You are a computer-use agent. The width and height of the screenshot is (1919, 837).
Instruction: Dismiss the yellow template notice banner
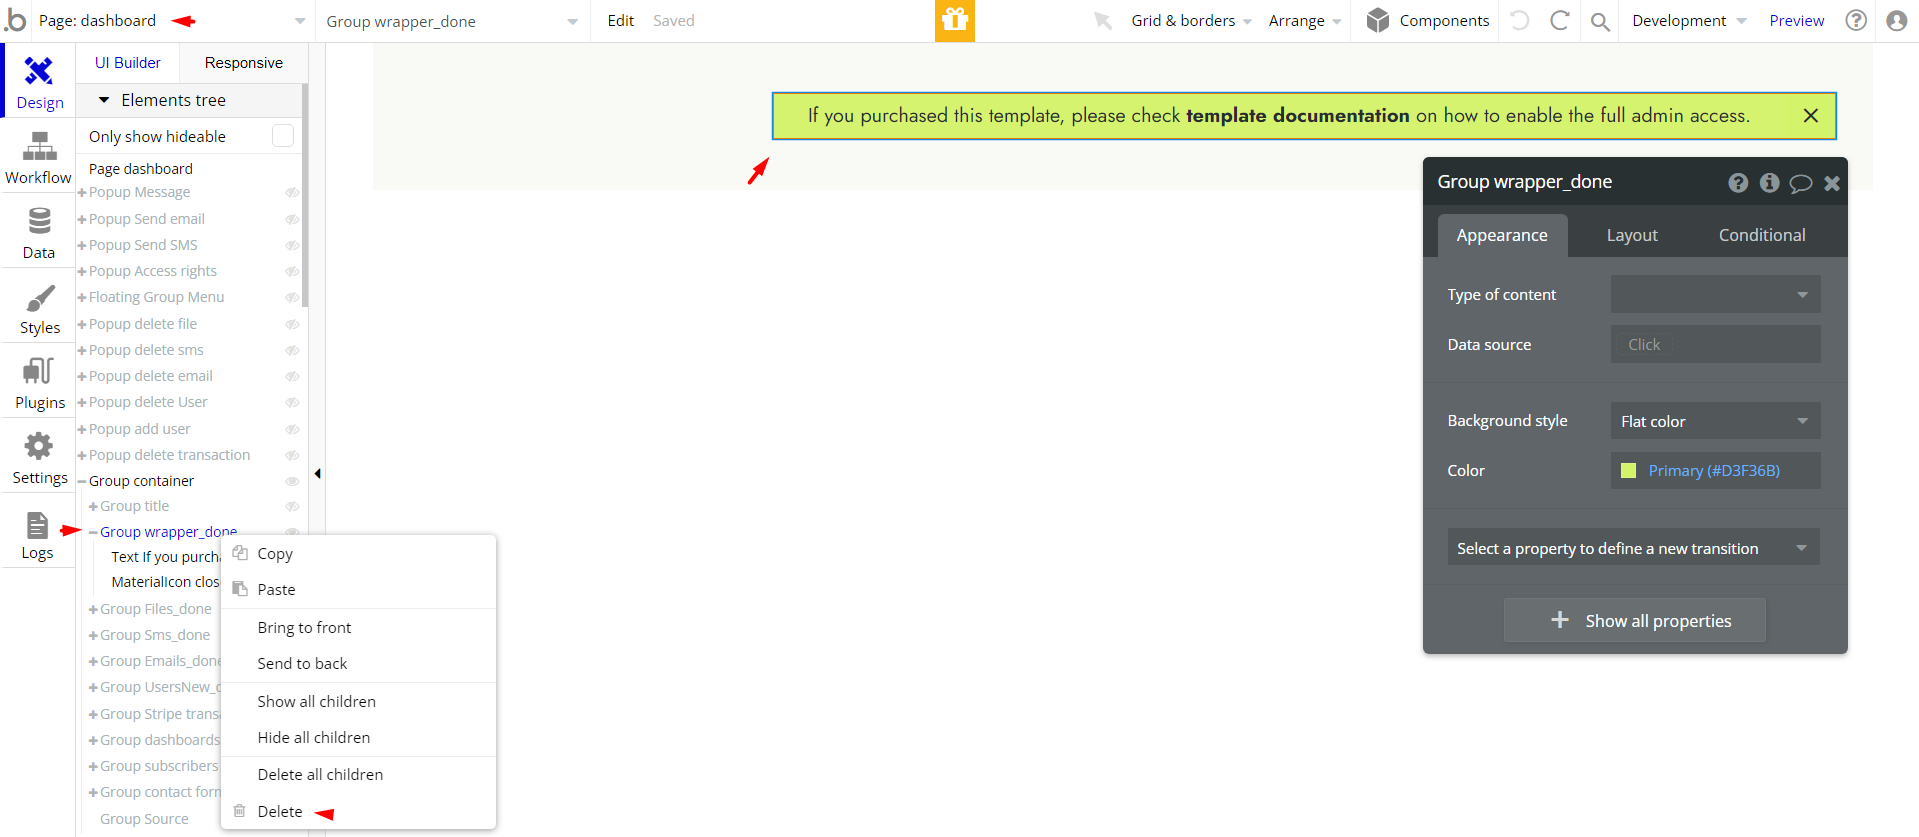click(x=1810, y=115)
